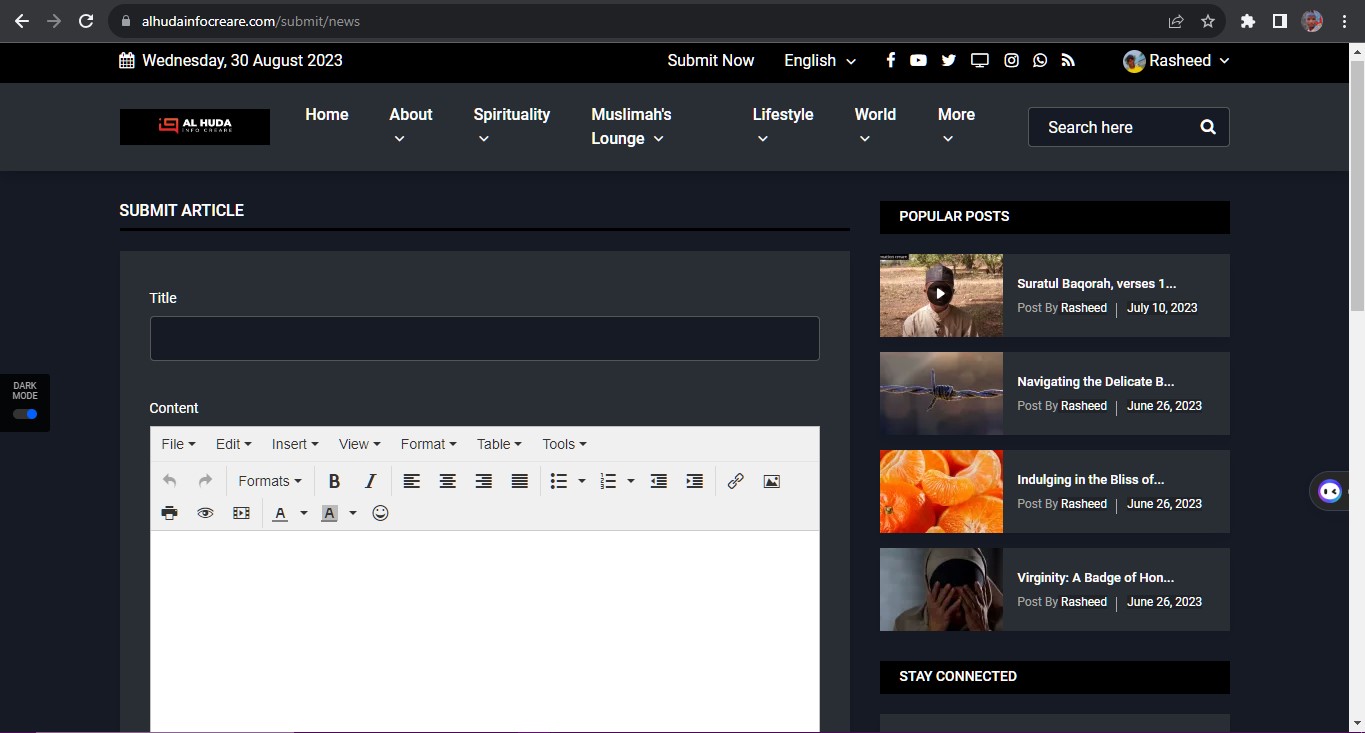Viewport: 1365px width, 733px height.
Task: Open the RSS feed icon
Action: (x=1068, y=60)
